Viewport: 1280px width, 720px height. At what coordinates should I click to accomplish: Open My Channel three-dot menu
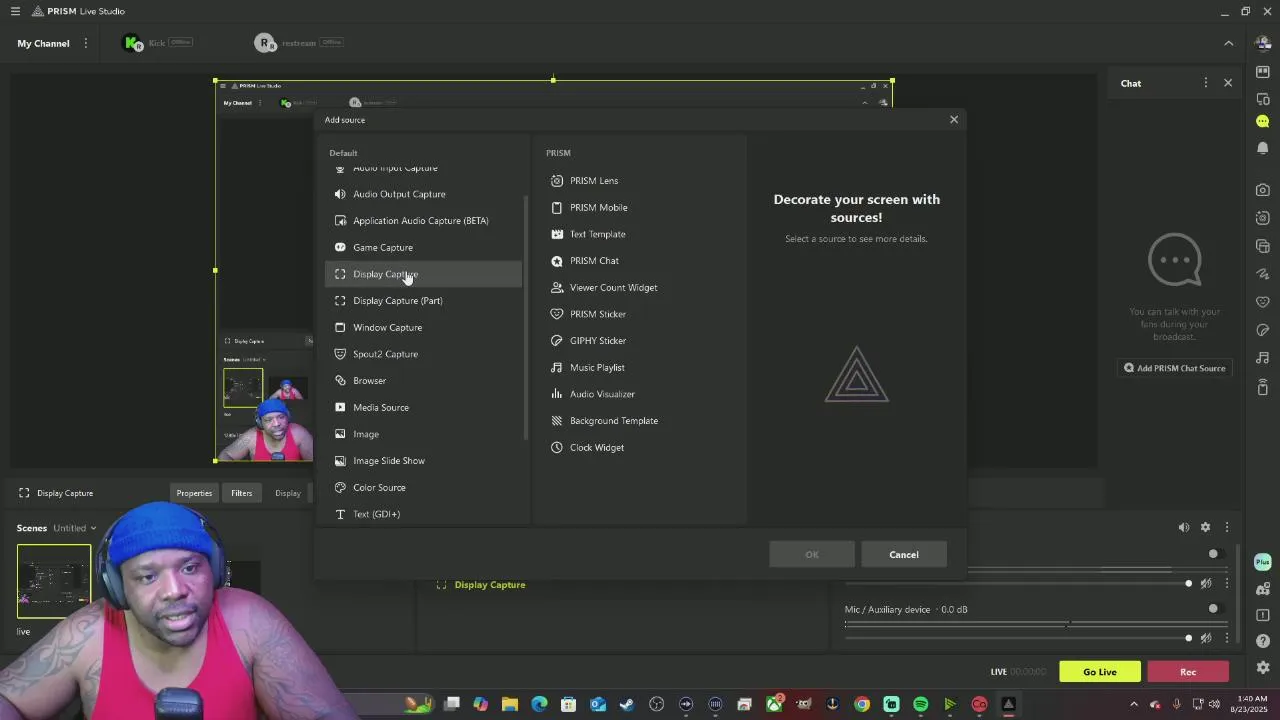coord(85,43)
